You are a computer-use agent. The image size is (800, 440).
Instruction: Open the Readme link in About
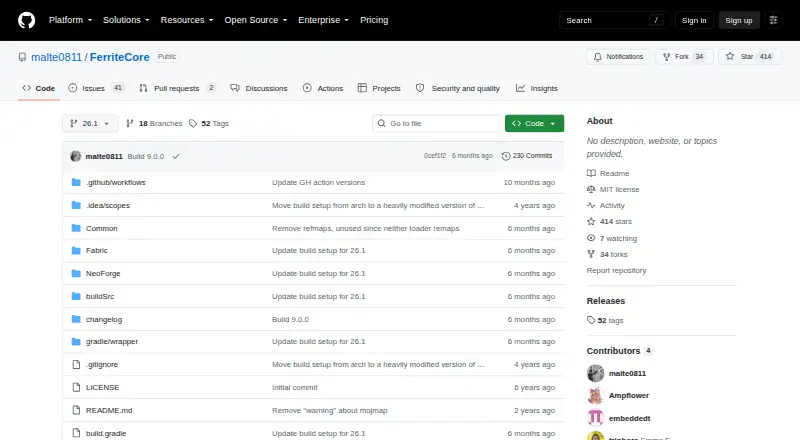608,174
